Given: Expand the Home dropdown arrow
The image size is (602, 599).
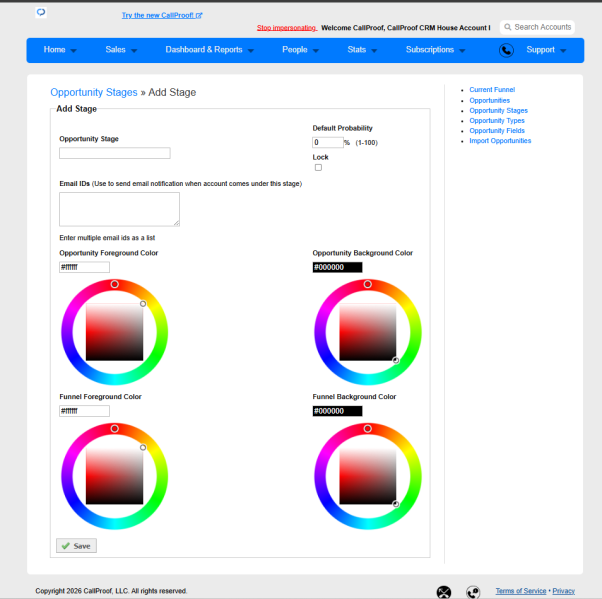Looking at the screenshot, I should click(74, 51).
